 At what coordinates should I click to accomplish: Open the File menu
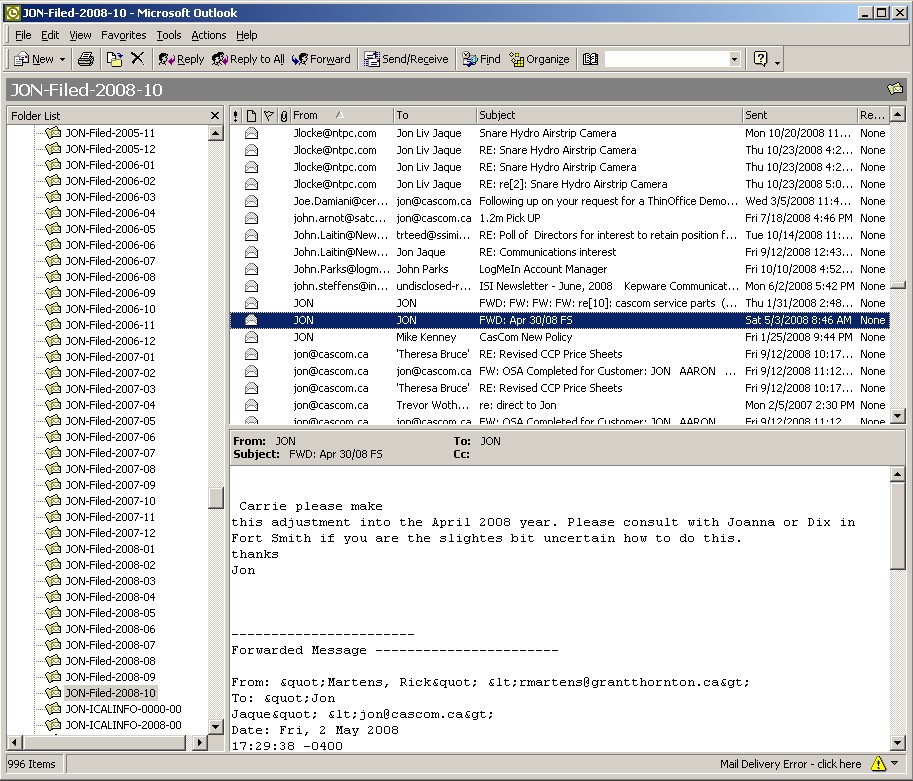(x=23, y=35)
